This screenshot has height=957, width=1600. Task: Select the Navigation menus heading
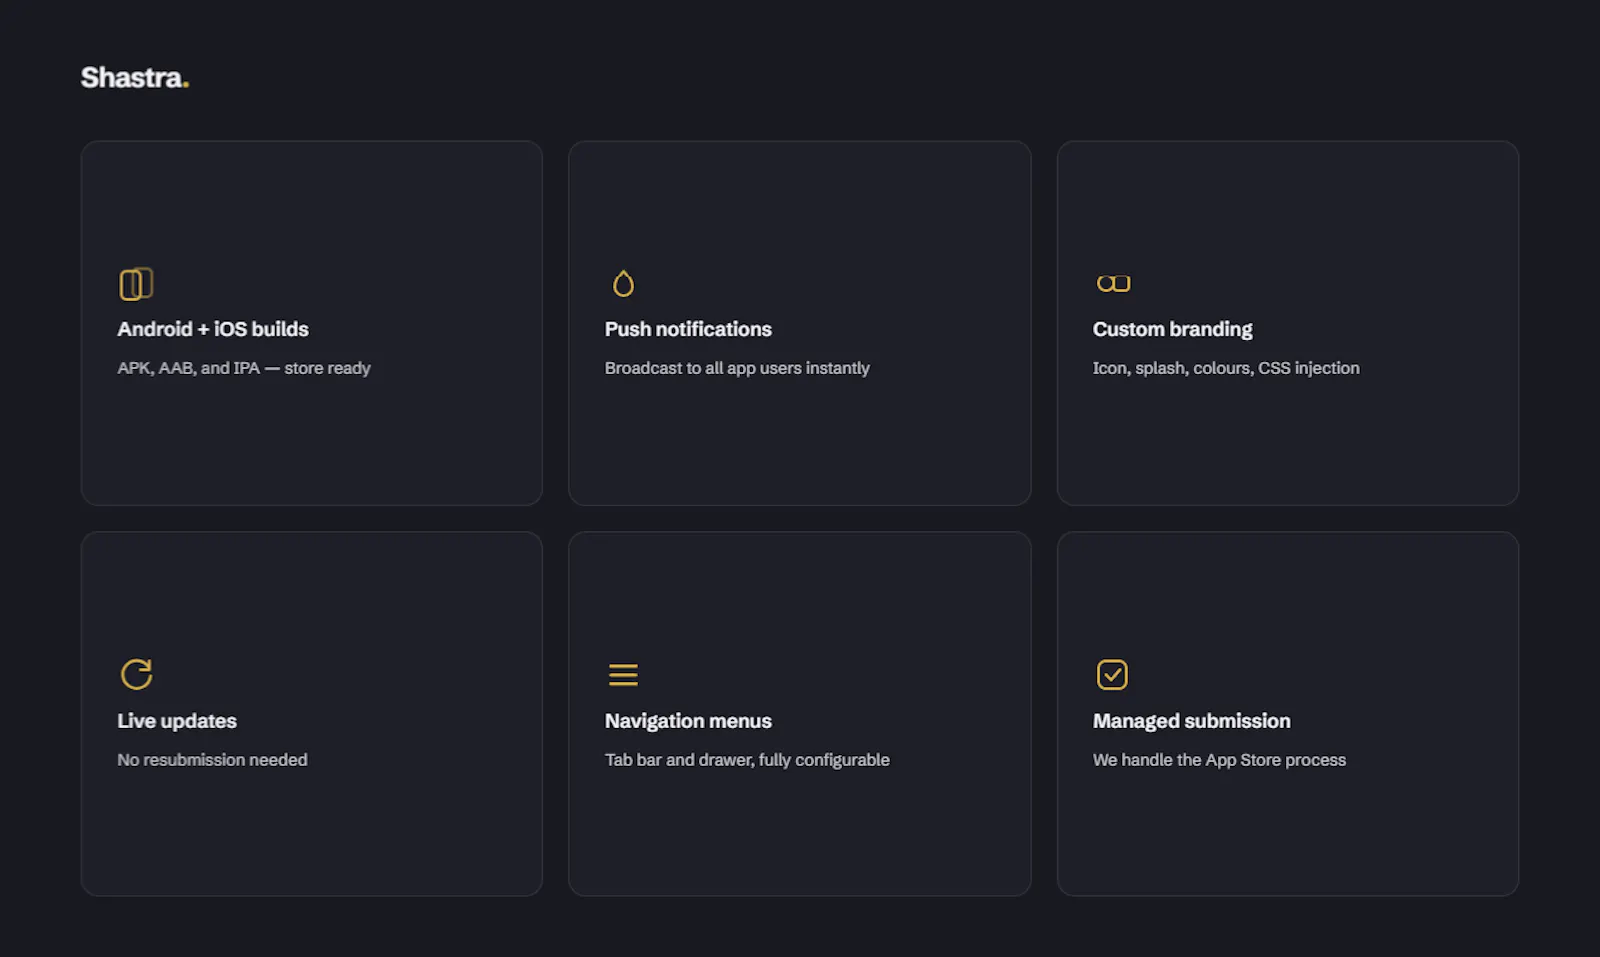pos(688,721)
